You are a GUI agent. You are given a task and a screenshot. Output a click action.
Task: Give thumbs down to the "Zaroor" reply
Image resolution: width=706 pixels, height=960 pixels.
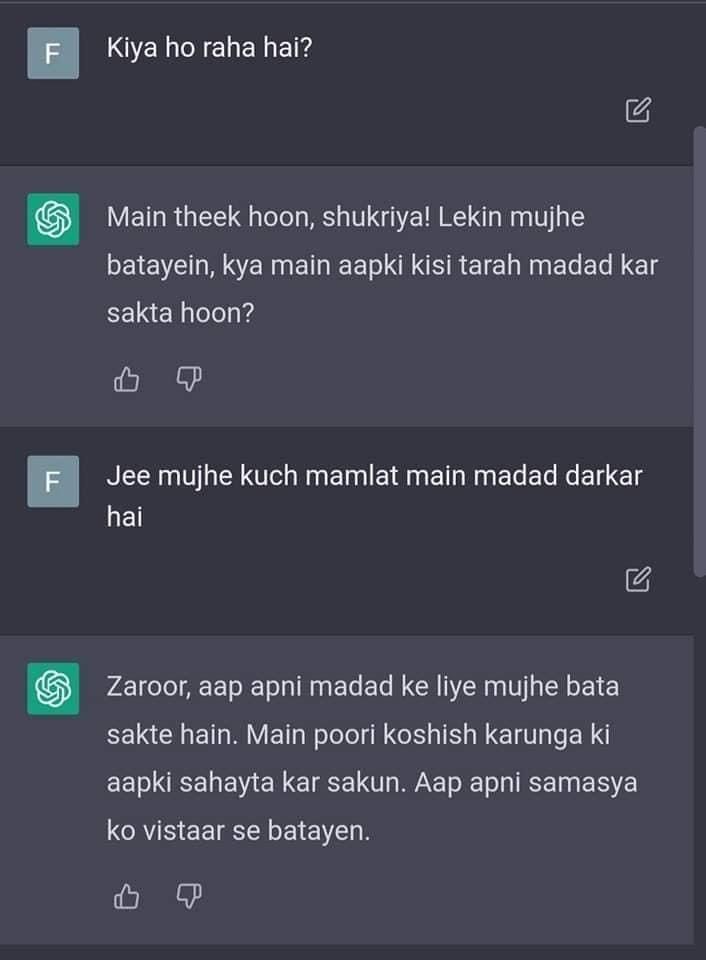pyautogui.click(x=189, y=896)
